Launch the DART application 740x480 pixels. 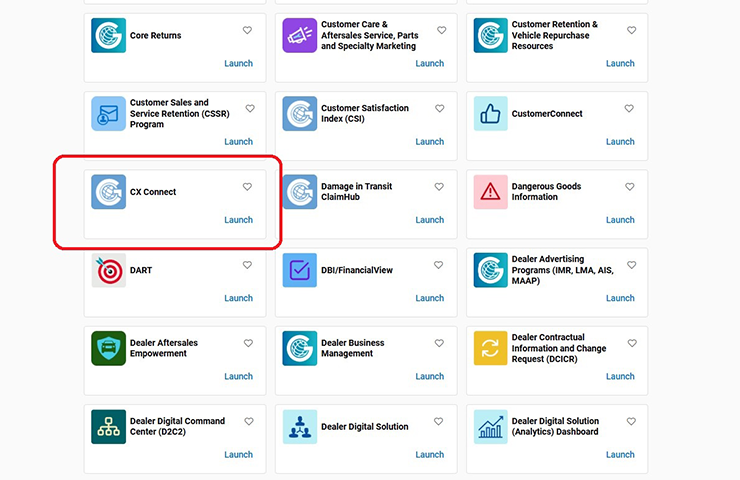[x=238, y=298]
